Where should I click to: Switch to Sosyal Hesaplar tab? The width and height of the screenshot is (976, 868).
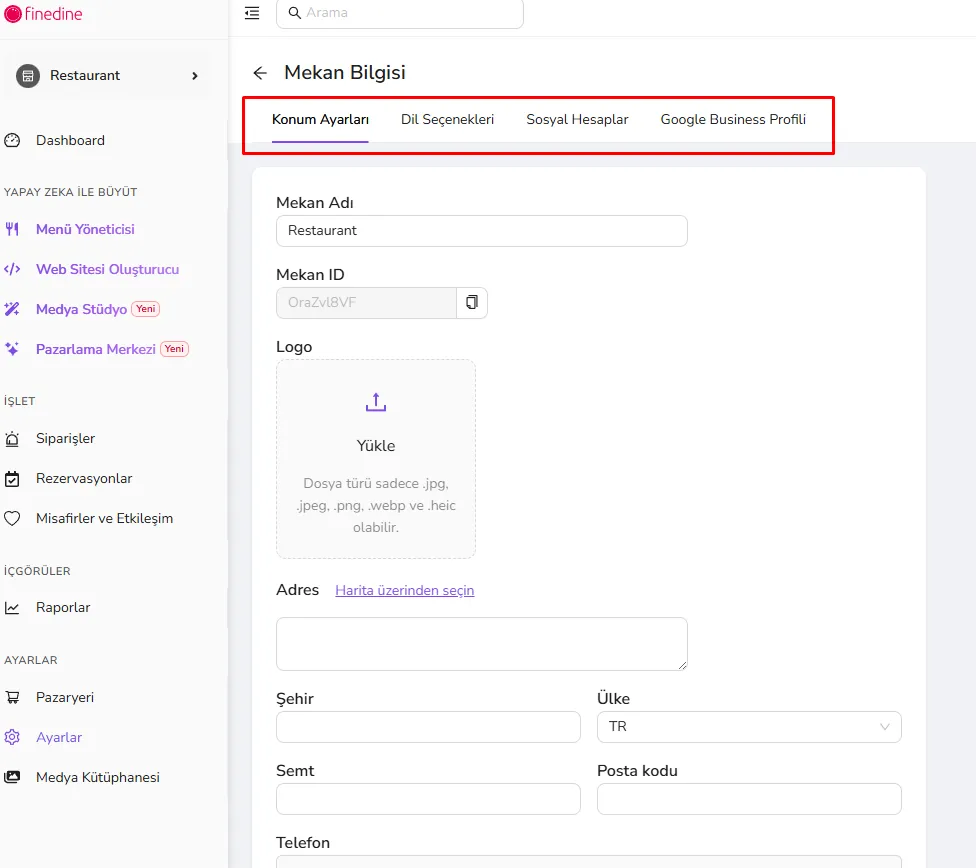tap(577, 120)
